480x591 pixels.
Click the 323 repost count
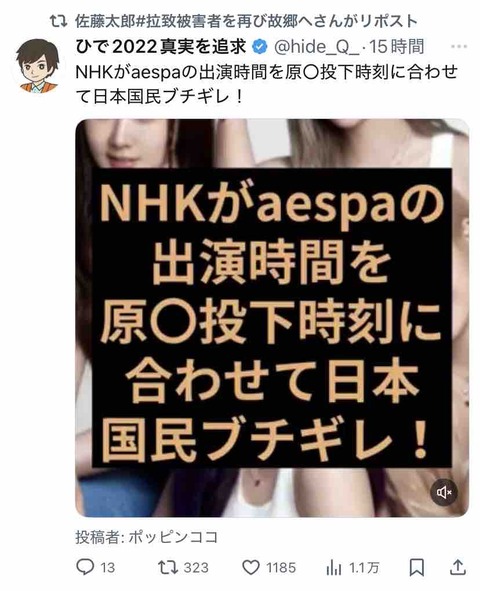pos(196,567)
